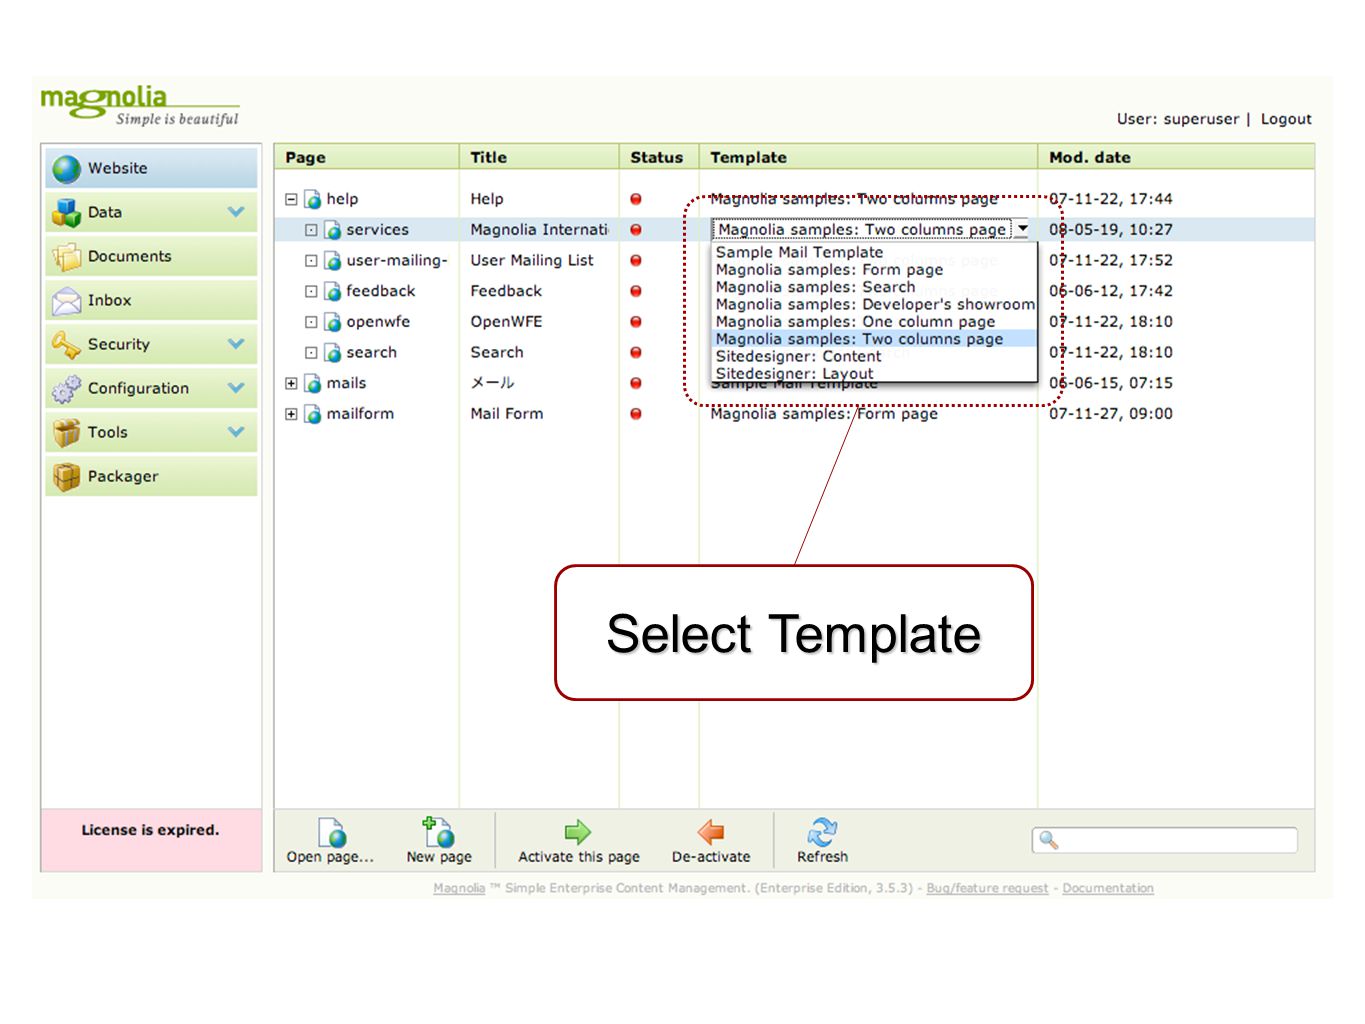Click the New page icon
This screenshot has width=1365, height=1024.
438,832
